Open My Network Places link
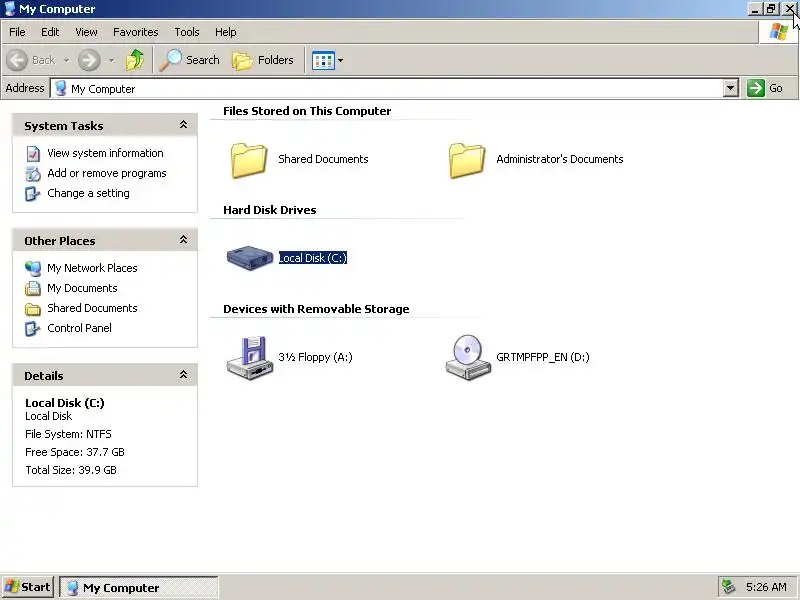Screen dimensions: 800x600 click(92, 268)
